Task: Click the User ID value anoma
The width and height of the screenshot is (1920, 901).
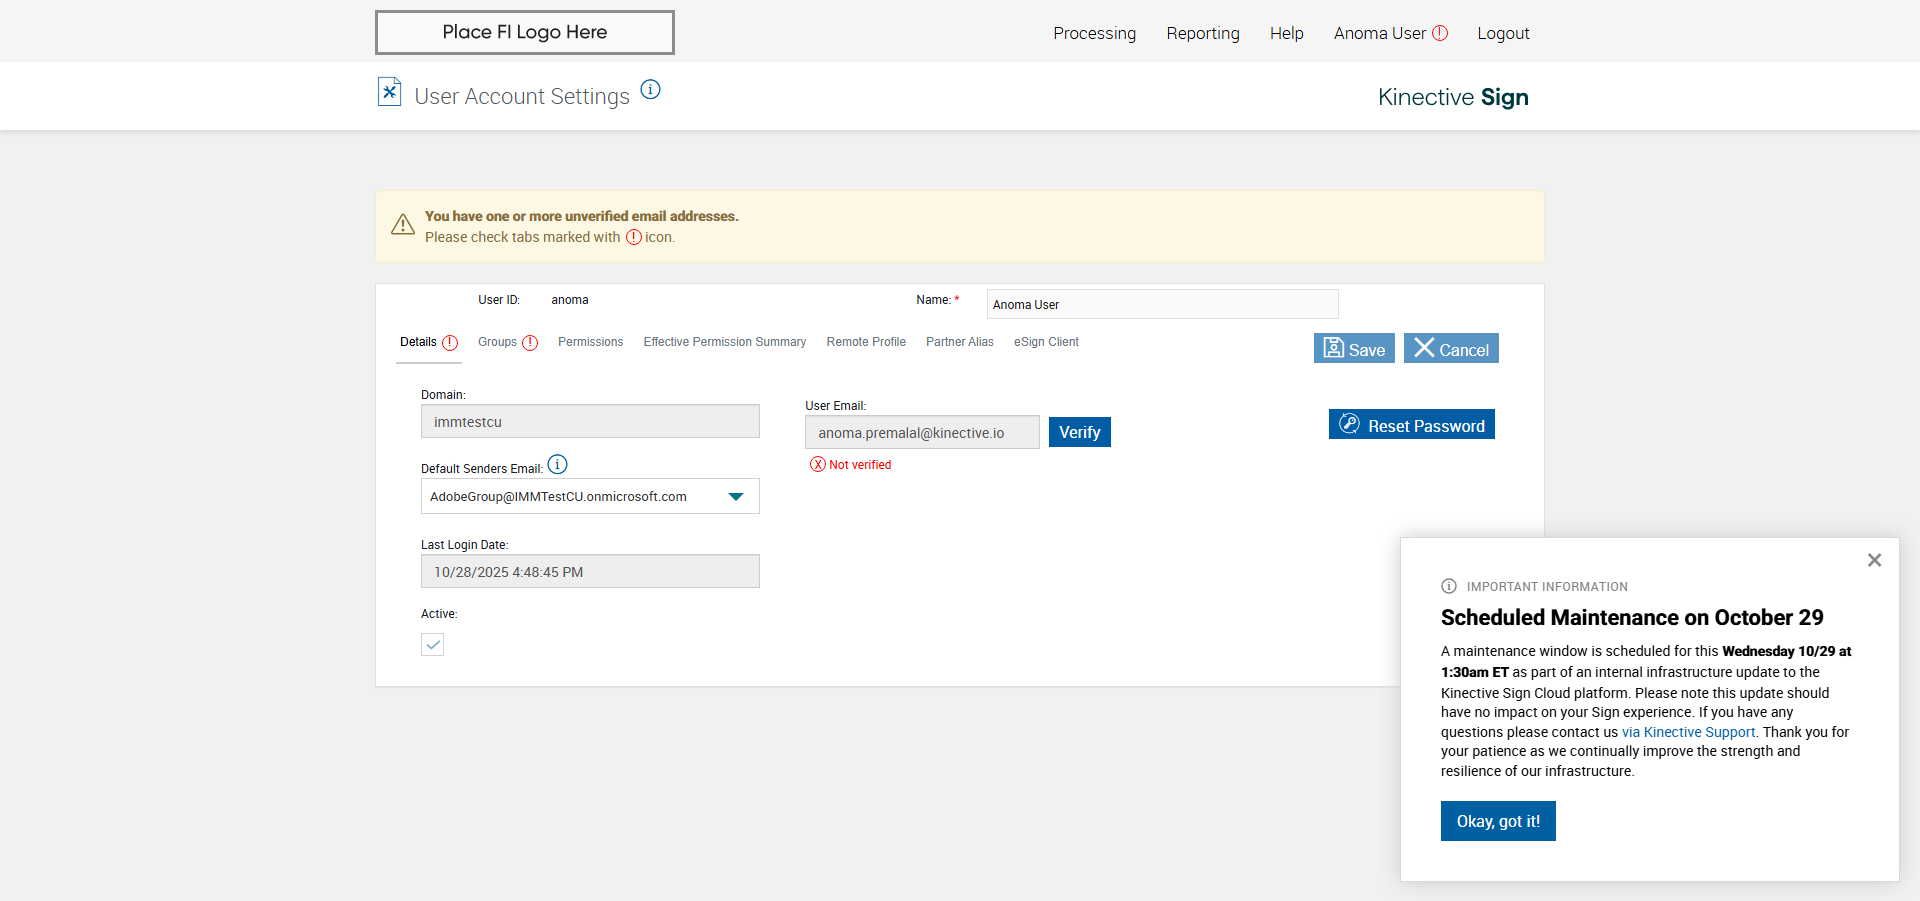Action: 570,300
